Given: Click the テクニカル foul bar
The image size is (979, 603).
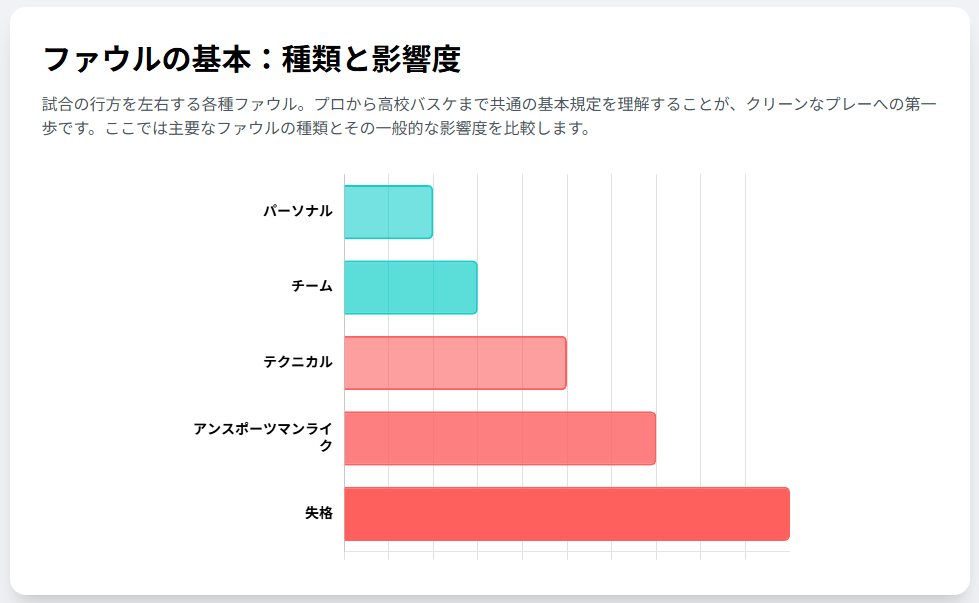Looking at the screenshot, I should (x=455, y=362).
